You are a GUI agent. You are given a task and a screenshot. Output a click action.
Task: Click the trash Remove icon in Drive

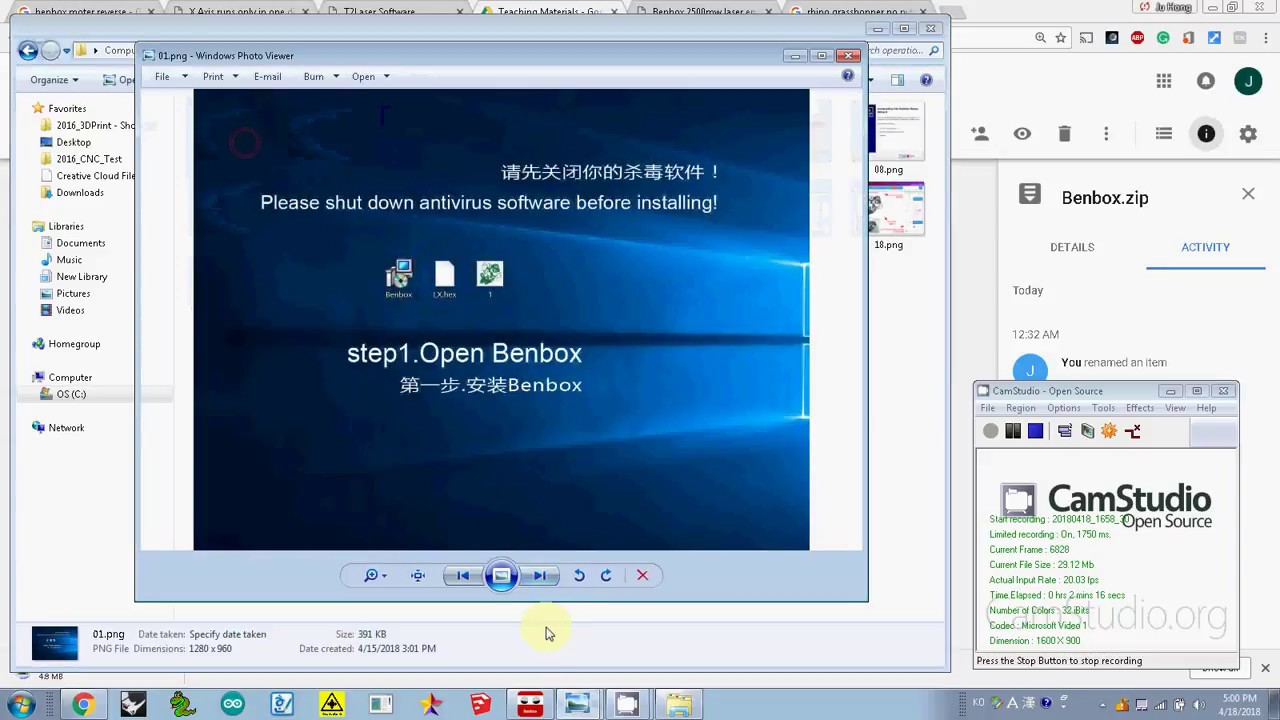click(1064, 133)
